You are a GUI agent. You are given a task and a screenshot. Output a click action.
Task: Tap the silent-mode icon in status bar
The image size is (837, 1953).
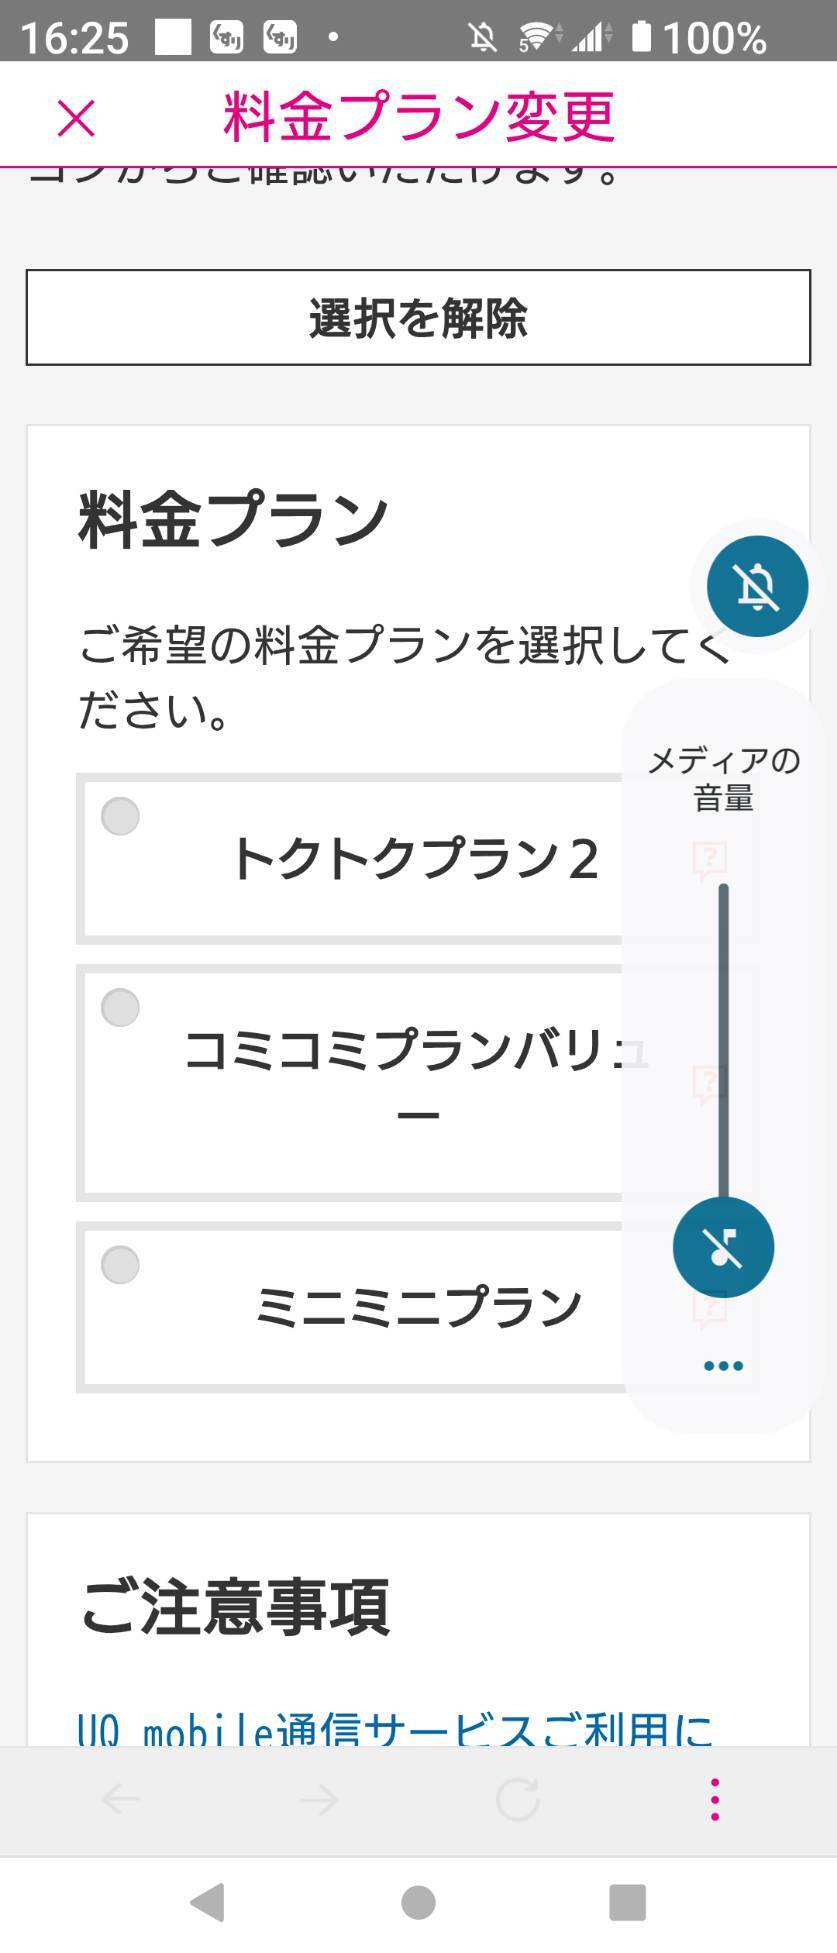click(482, 38)
